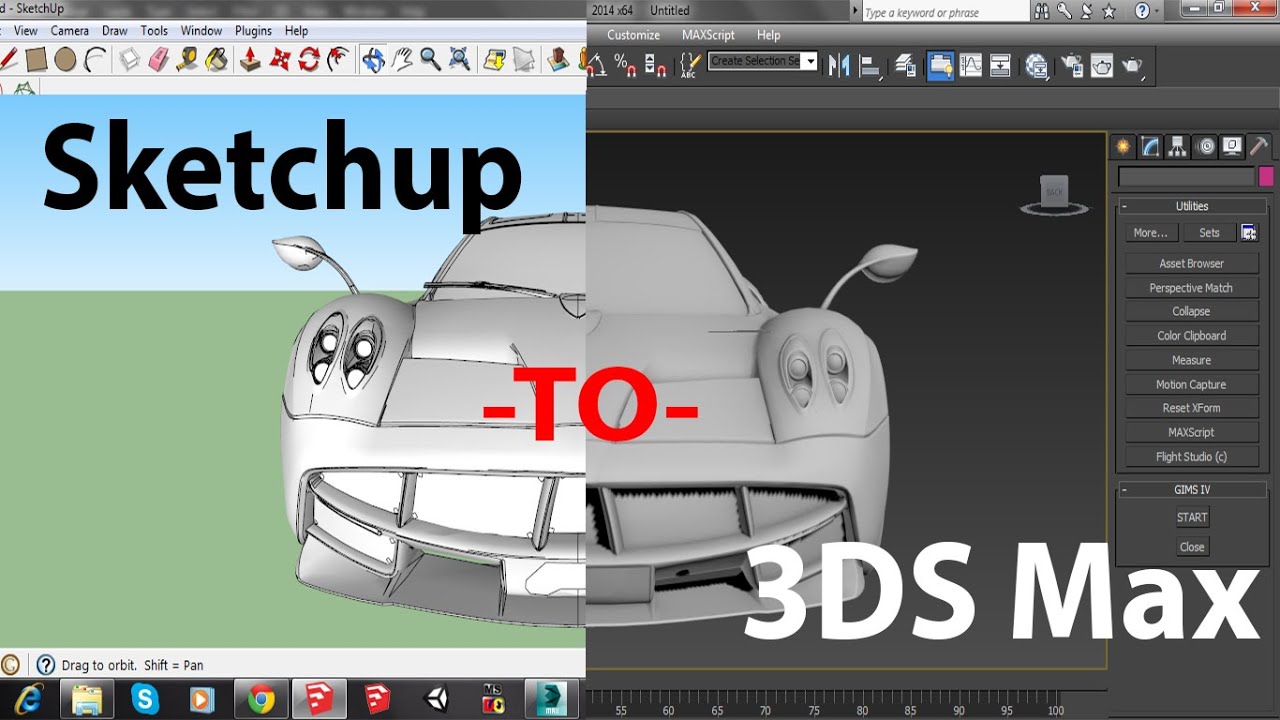The image size is (1280, 720).
Task: Activate the Push/Pull tool in SketchUp
Action: pos(250,60)
